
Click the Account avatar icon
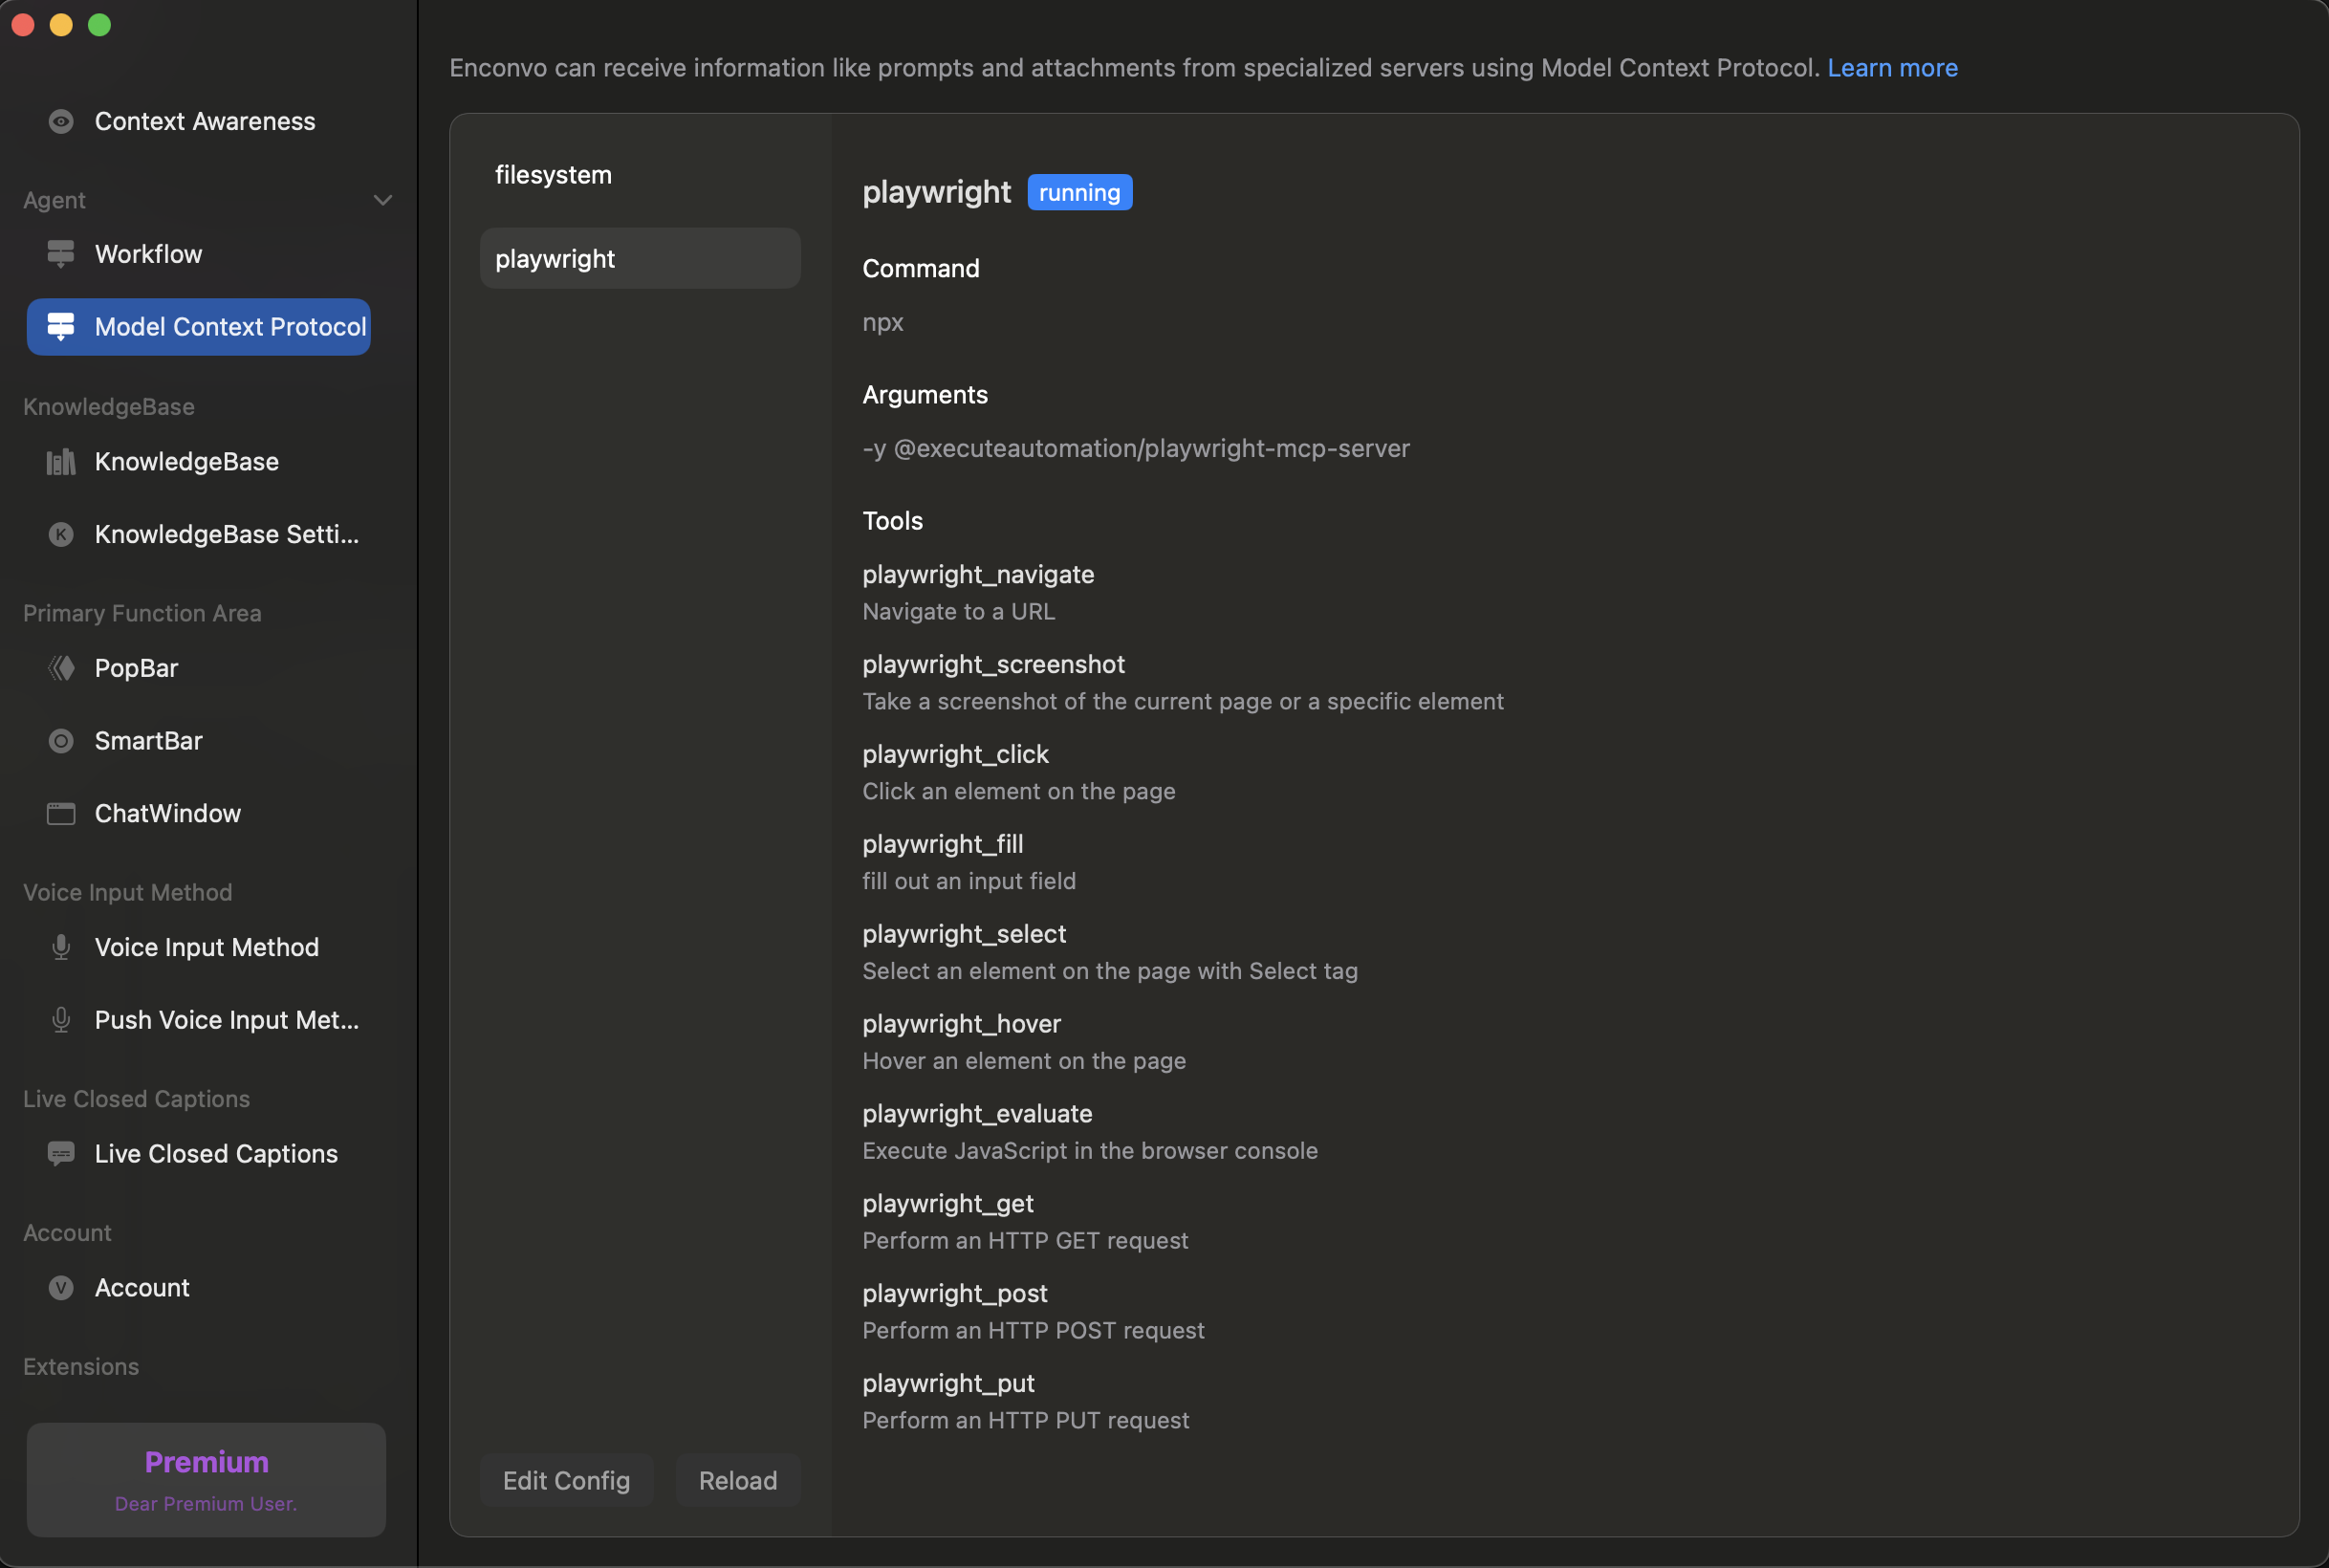point(61,1288)
